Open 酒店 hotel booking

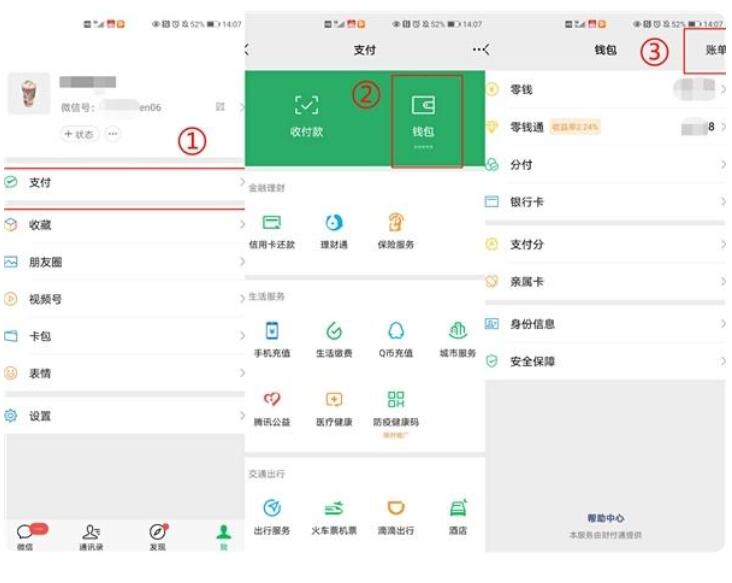[x=458, y=517]
